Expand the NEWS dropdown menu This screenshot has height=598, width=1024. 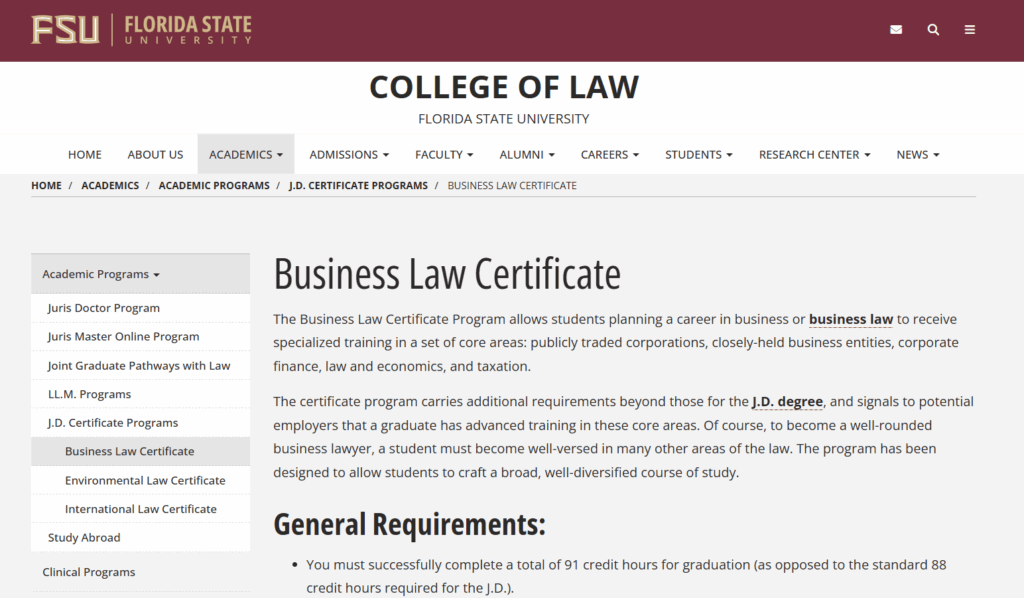coord(918,155)
